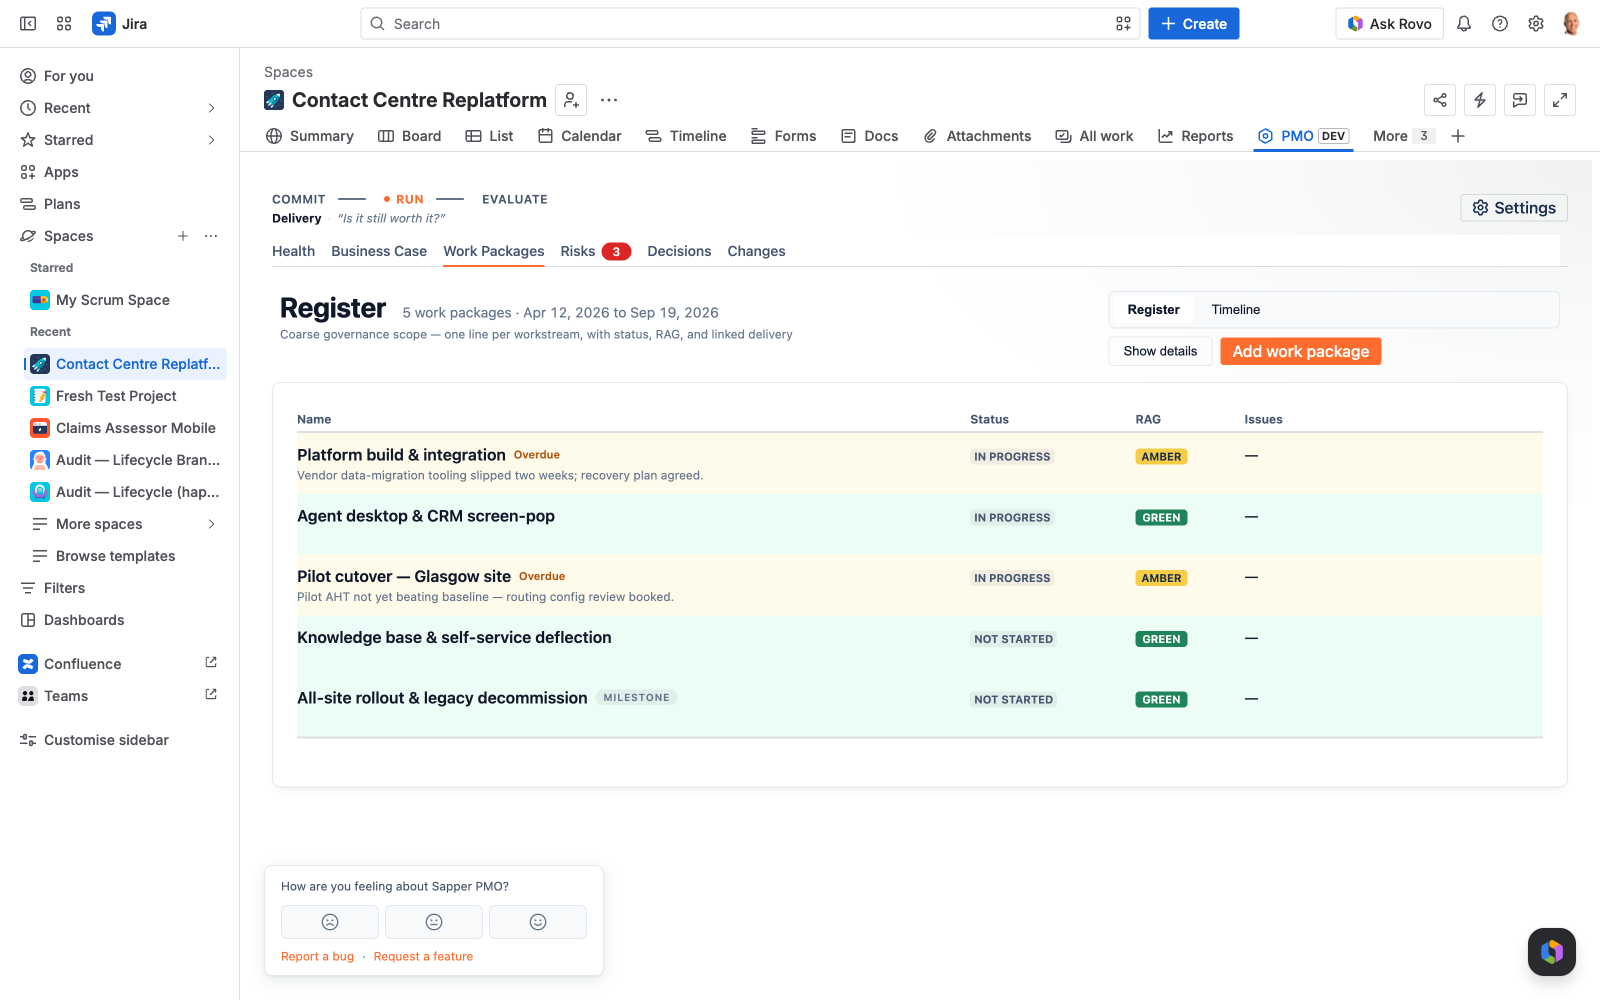Screen dimensions: 1600x1000
Task: Expand the Recent menu chevron
Action: coord(211,108)
